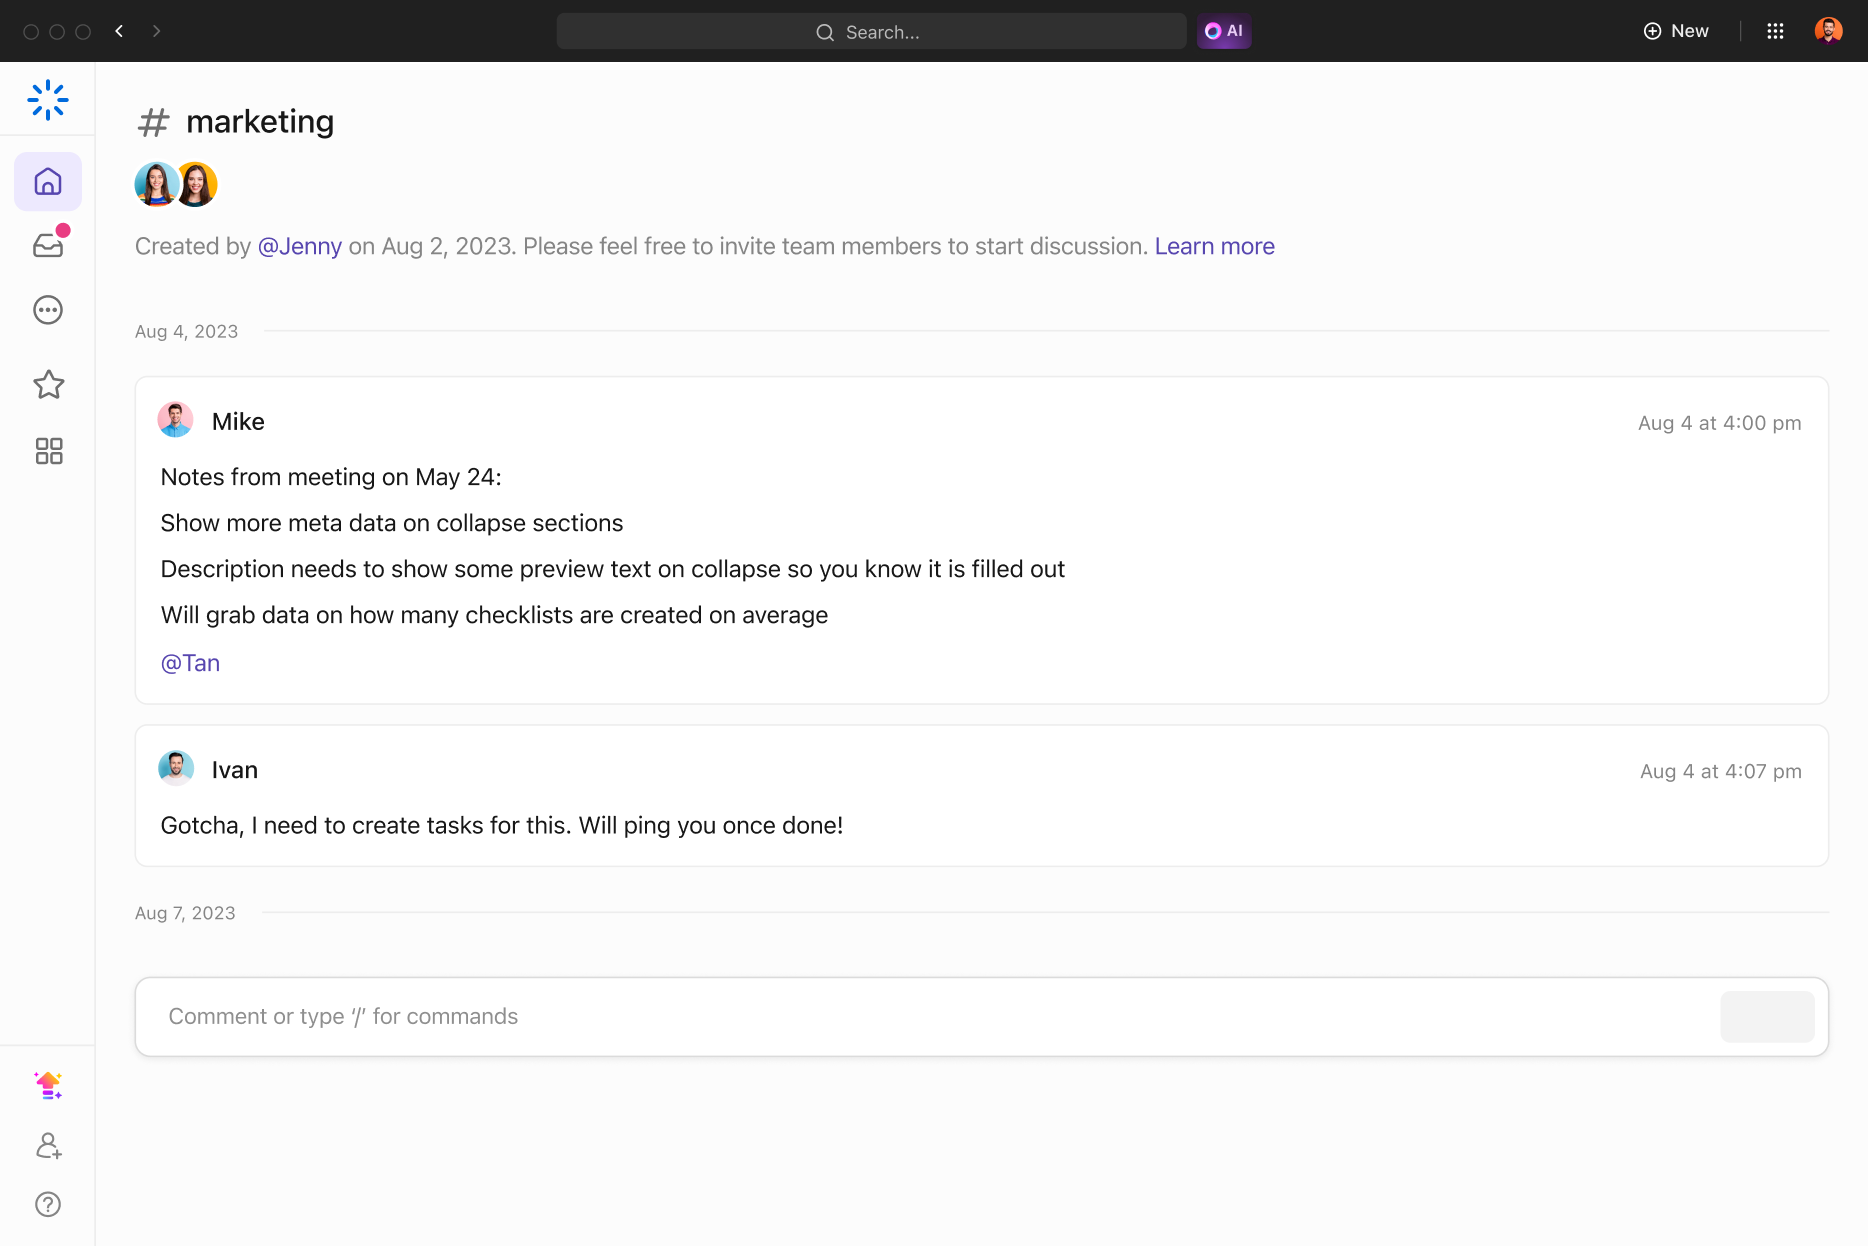Click the spinning logo at sidebar top
The height and width of the screenshot is (1246, 1868).
coord(47,99)
